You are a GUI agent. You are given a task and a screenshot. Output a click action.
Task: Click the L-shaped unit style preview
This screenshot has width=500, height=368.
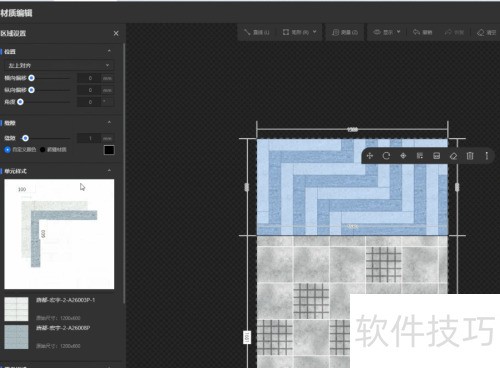(59, 234)
